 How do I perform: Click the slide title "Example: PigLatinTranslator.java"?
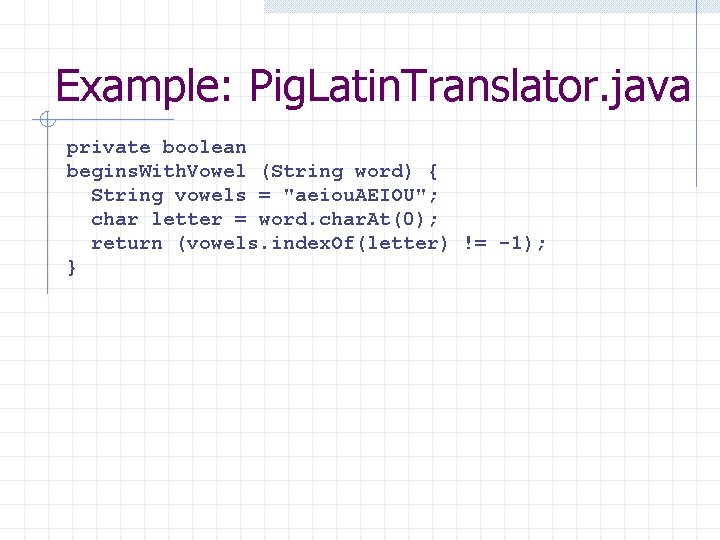pyautogui.click(x=373, y=87)
